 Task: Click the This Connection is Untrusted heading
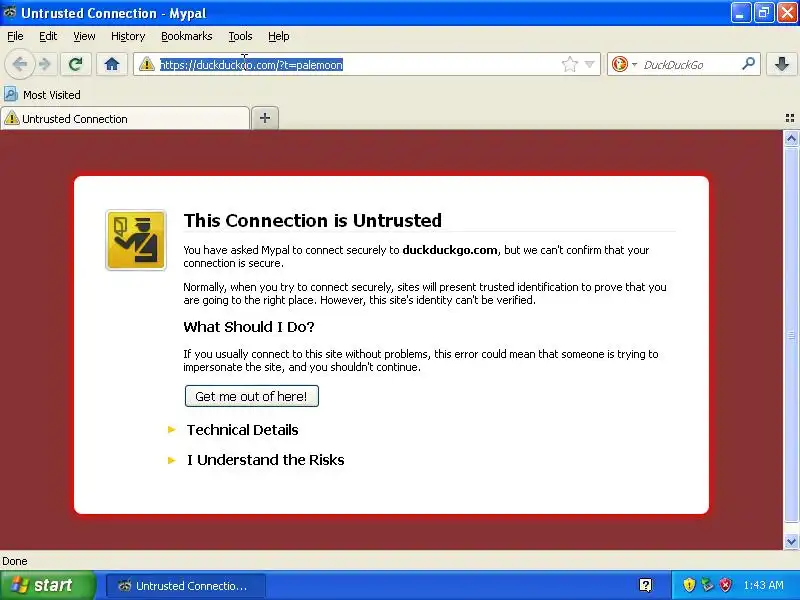click(313, 220)
